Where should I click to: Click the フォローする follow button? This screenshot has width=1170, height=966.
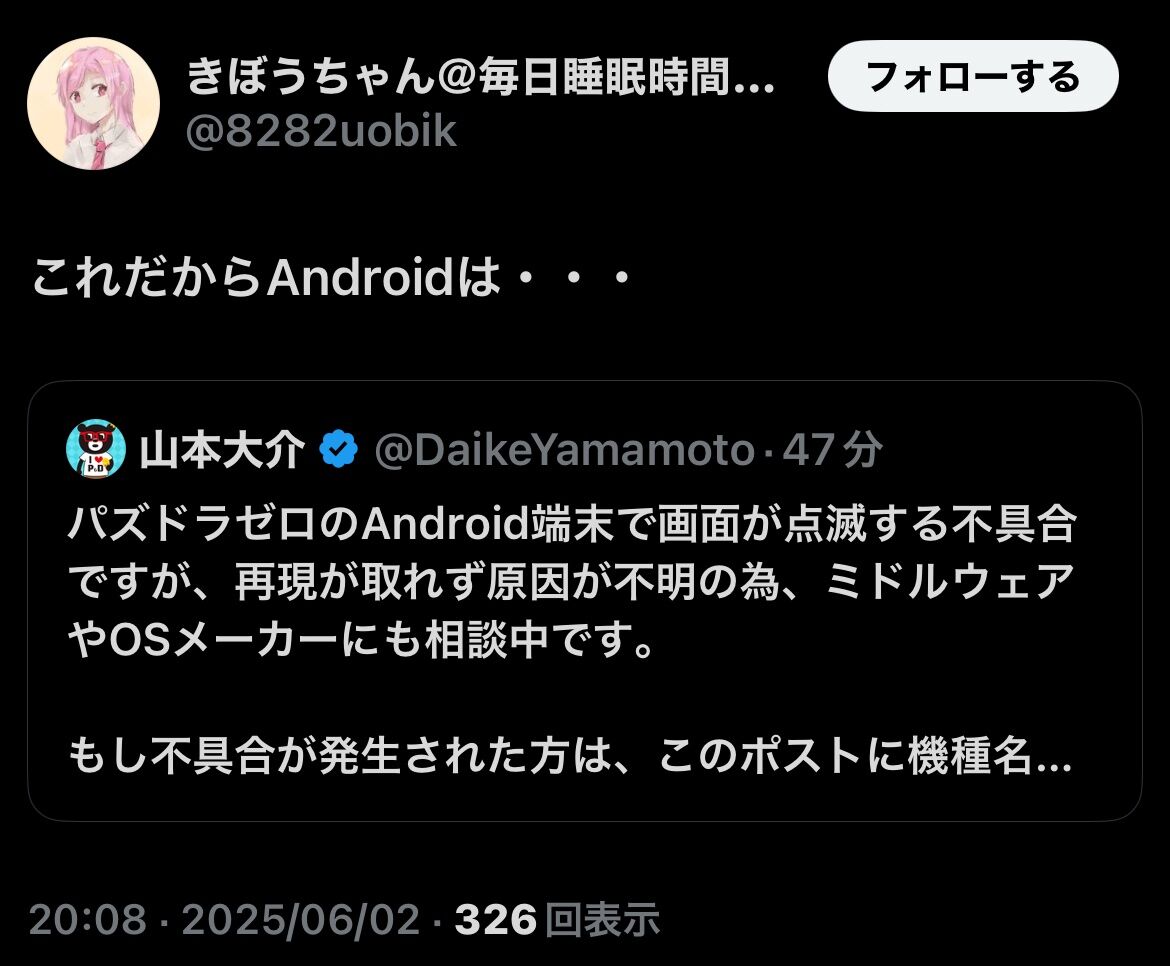pos(973,76)
